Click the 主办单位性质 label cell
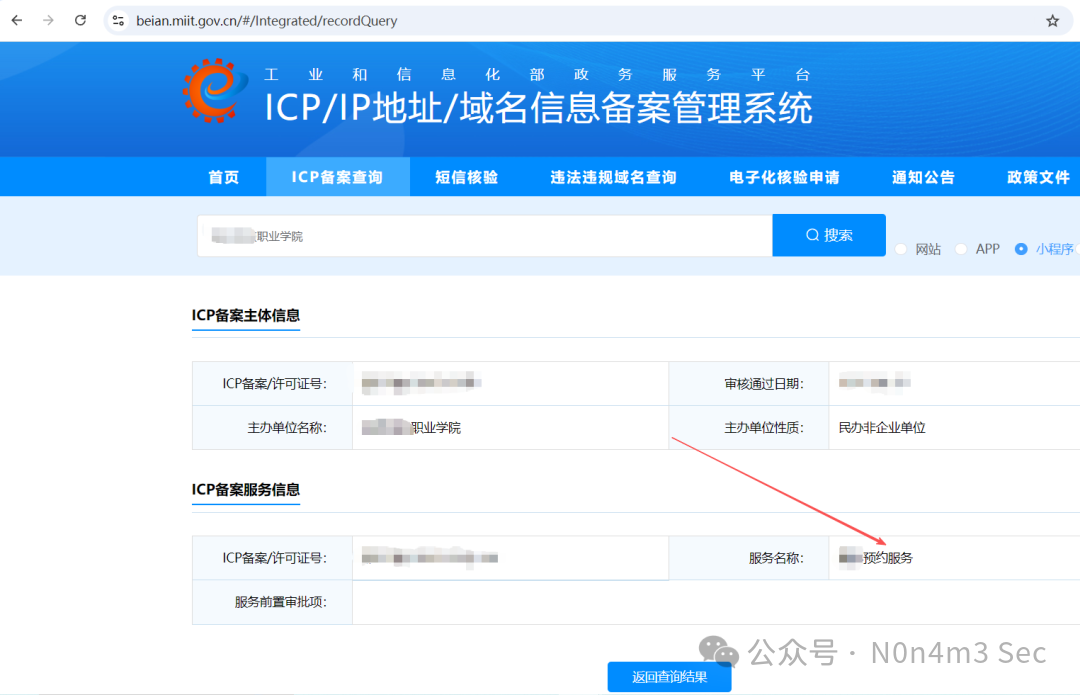The width and height of the screenshot is (1080, 695). click(749, 428)
